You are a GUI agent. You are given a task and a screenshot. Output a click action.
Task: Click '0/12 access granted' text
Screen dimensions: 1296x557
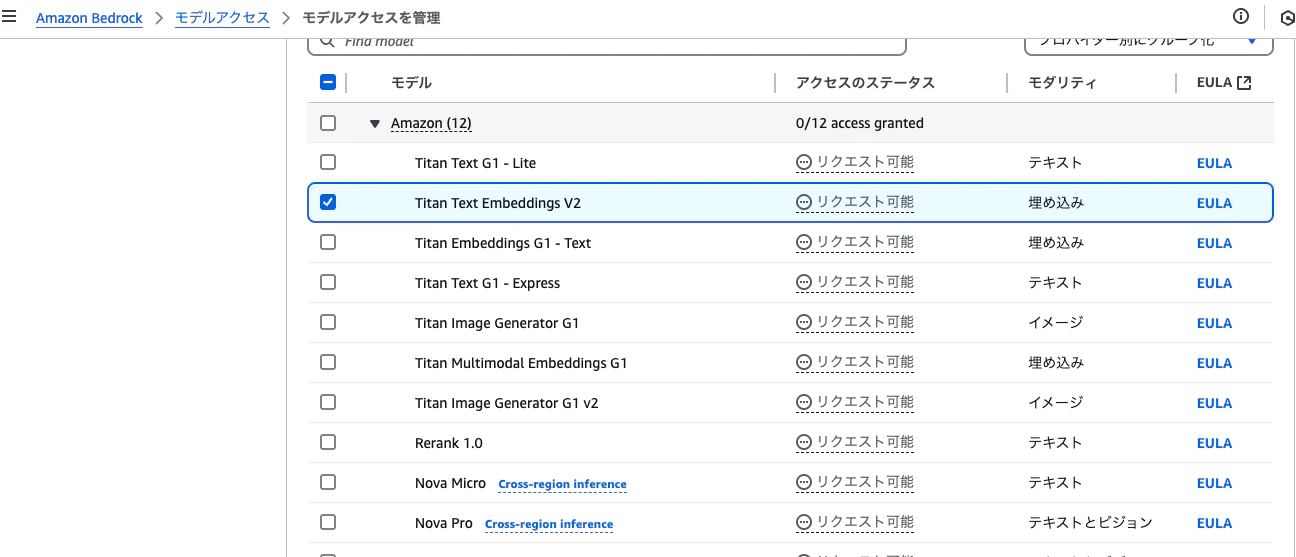point(860,123)
